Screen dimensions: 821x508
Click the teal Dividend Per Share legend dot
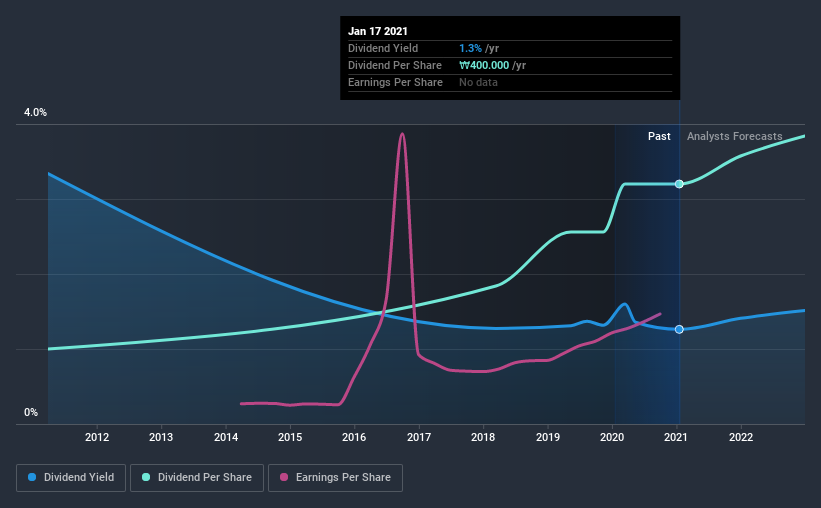coord(146,477)
